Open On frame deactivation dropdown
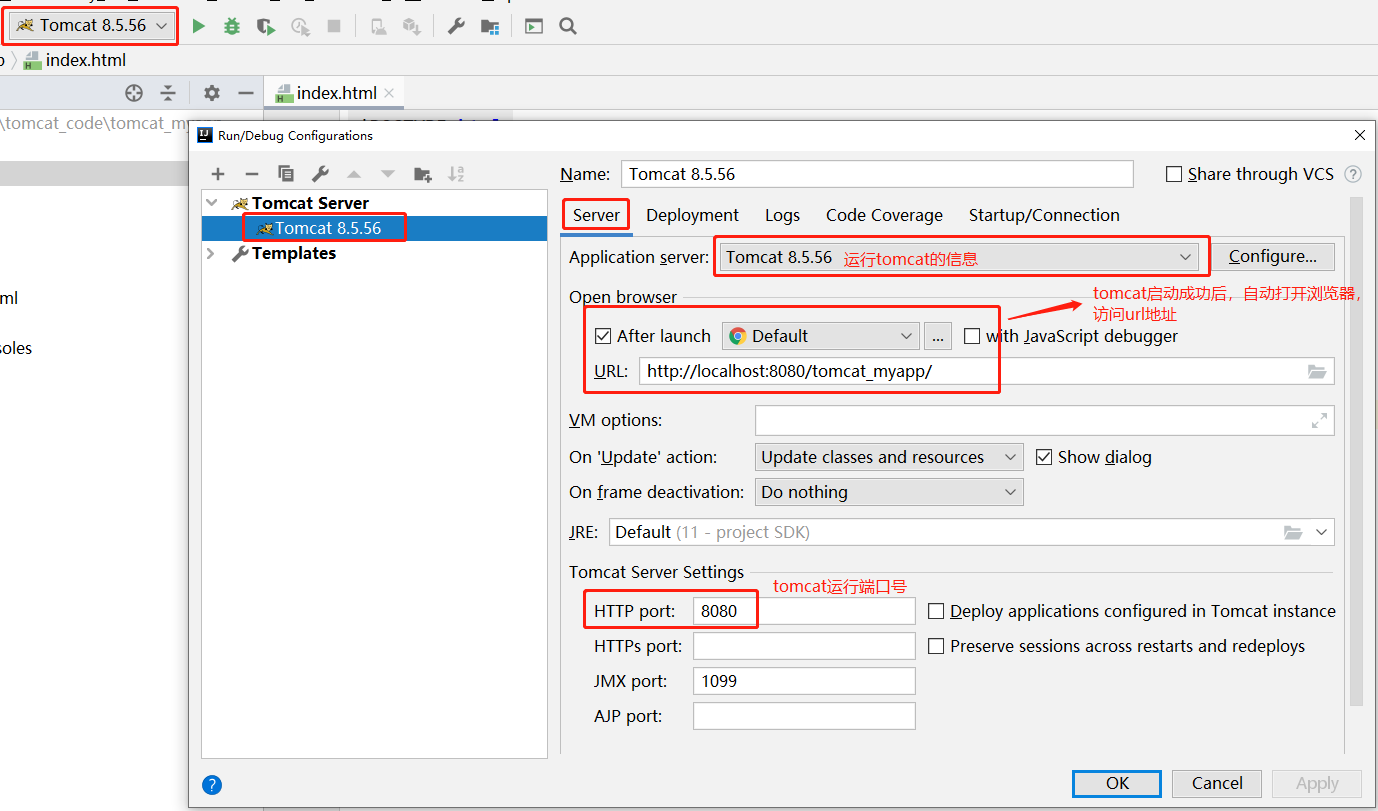The image size is (1378, 811). tap(889, 492)
